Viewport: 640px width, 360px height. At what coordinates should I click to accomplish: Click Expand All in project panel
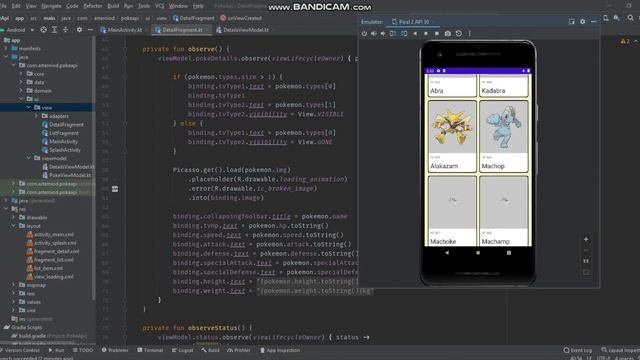54,30
